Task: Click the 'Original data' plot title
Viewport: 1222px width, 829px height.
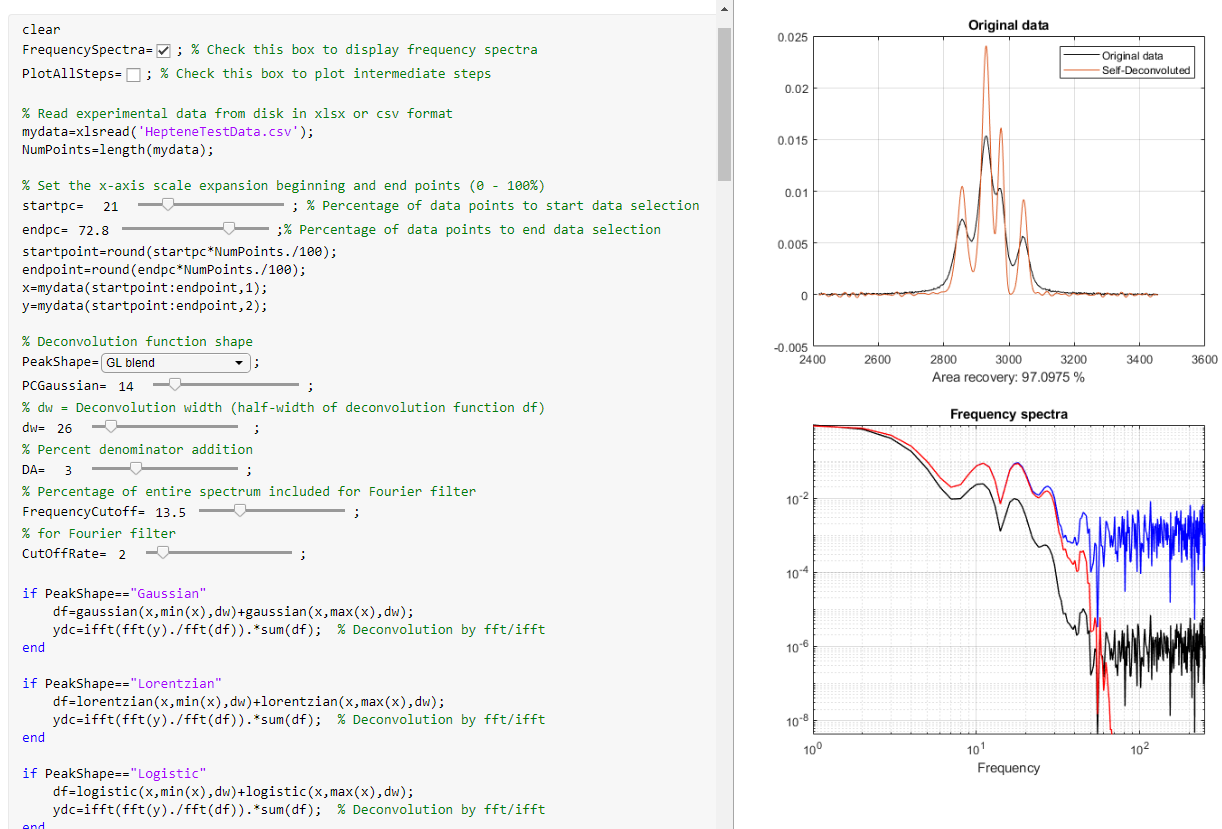Action: (x=1008, y=25)
